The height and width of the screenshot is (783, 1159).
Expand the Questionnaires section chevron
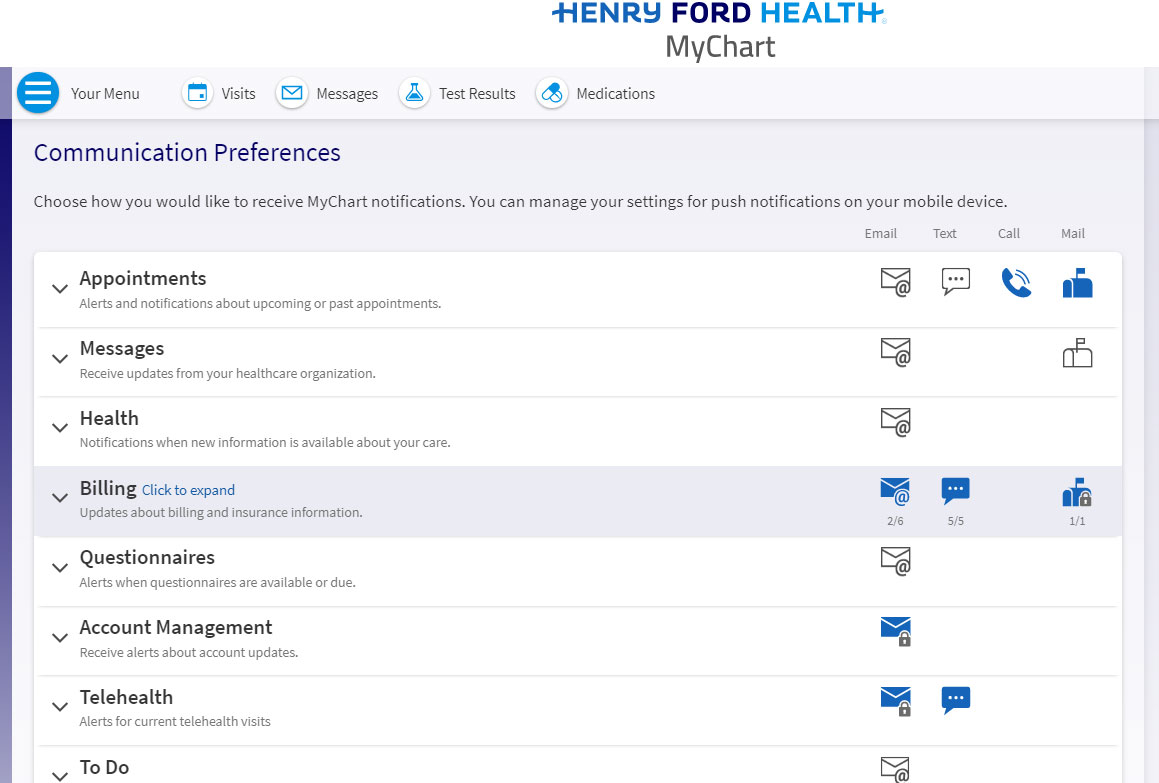(60, 567)
